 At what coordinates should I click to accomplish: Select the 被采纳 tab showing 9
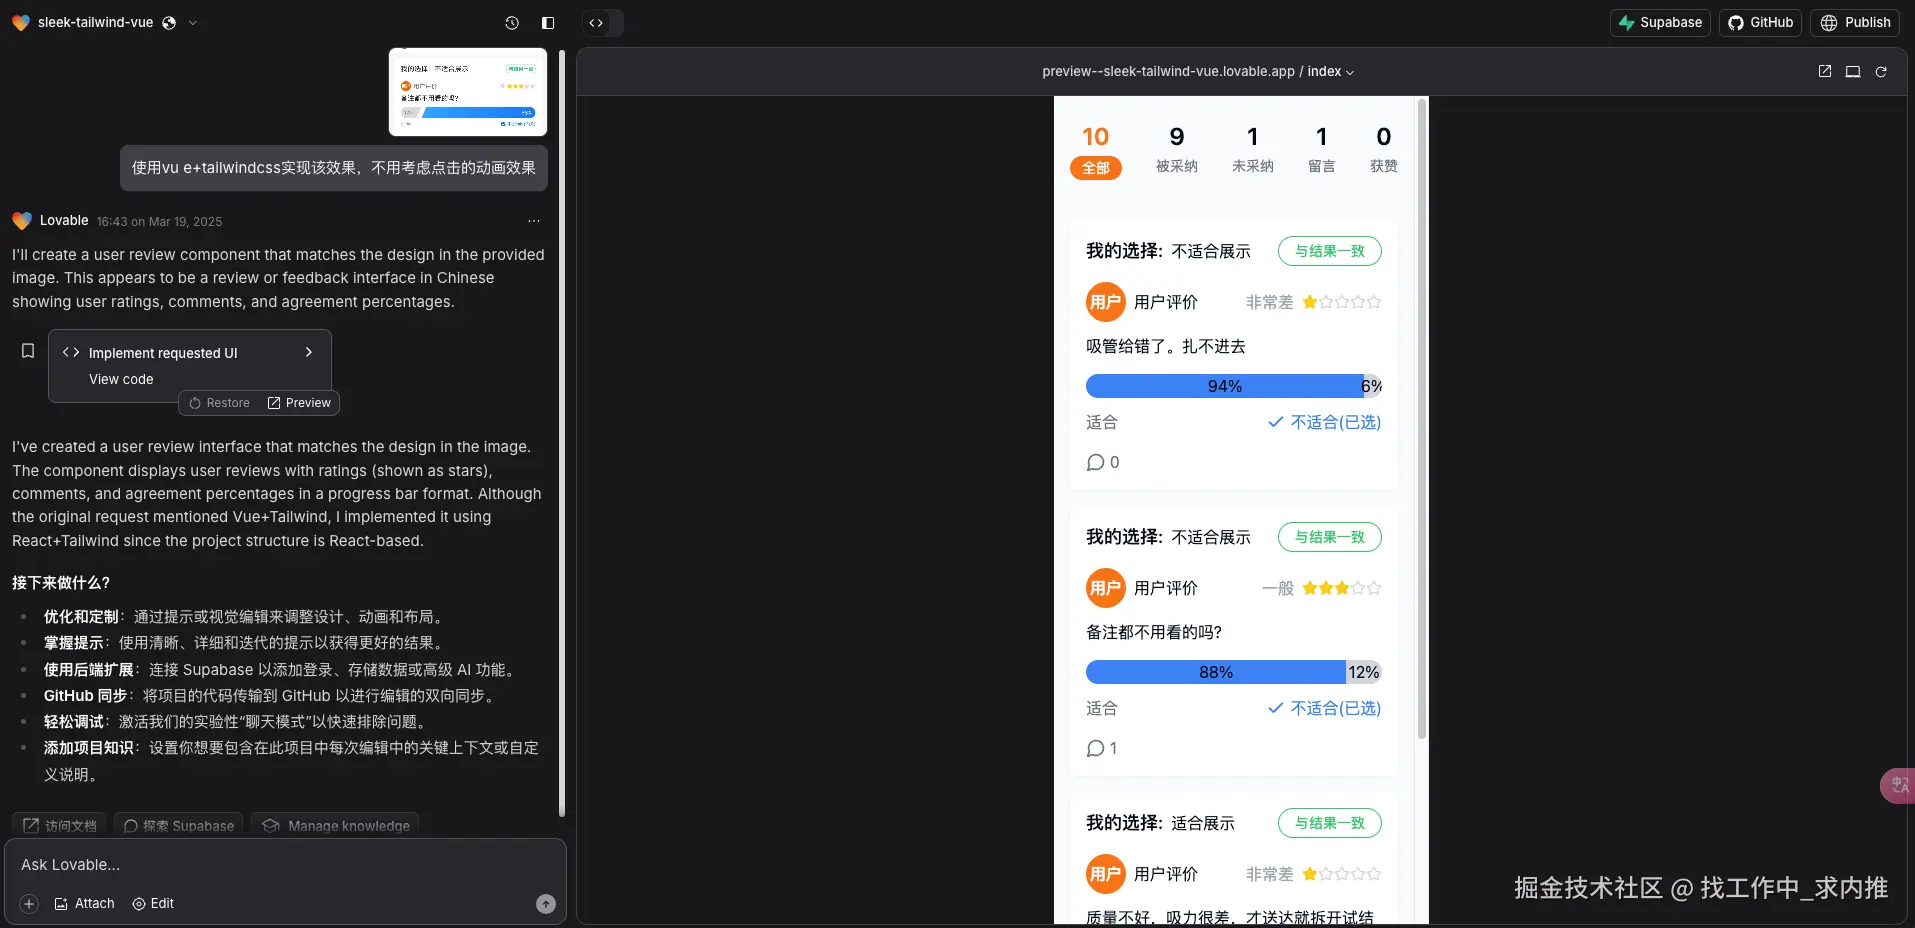tap(1177, 149)
